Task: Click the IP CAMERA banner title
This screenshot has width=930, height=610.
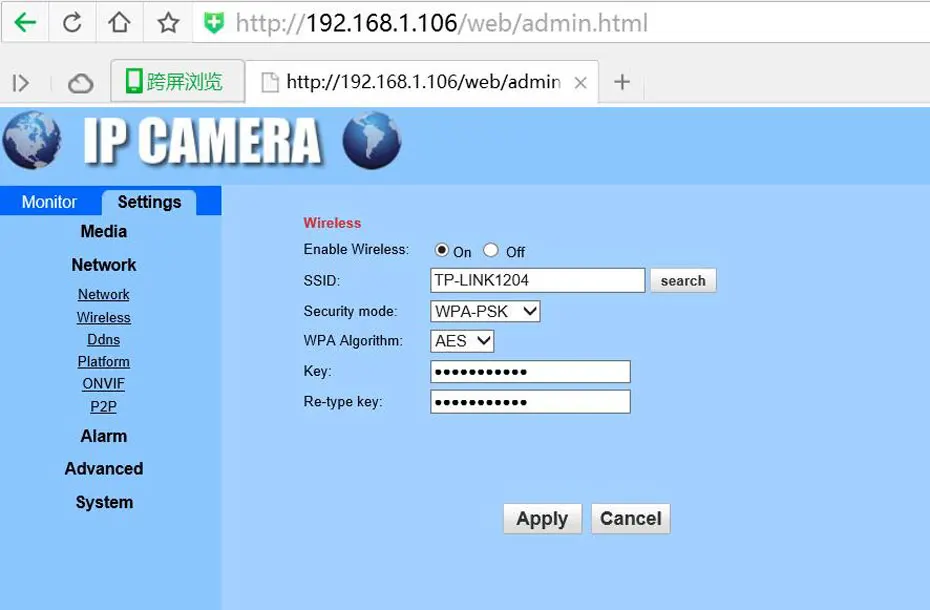Action: [202, 141]
